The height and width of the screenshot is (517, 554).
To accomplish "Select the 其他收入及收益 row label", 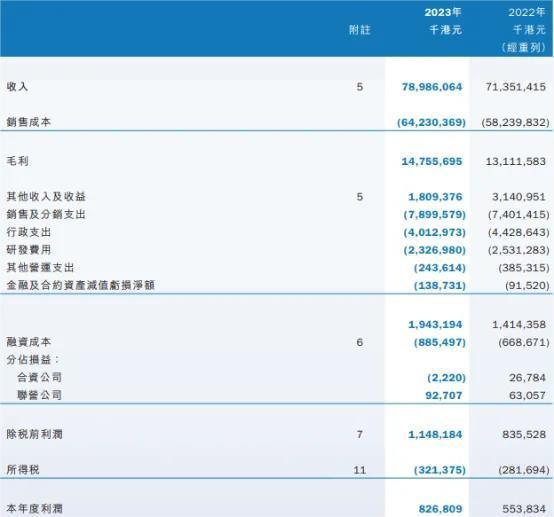I will point(46,196).
